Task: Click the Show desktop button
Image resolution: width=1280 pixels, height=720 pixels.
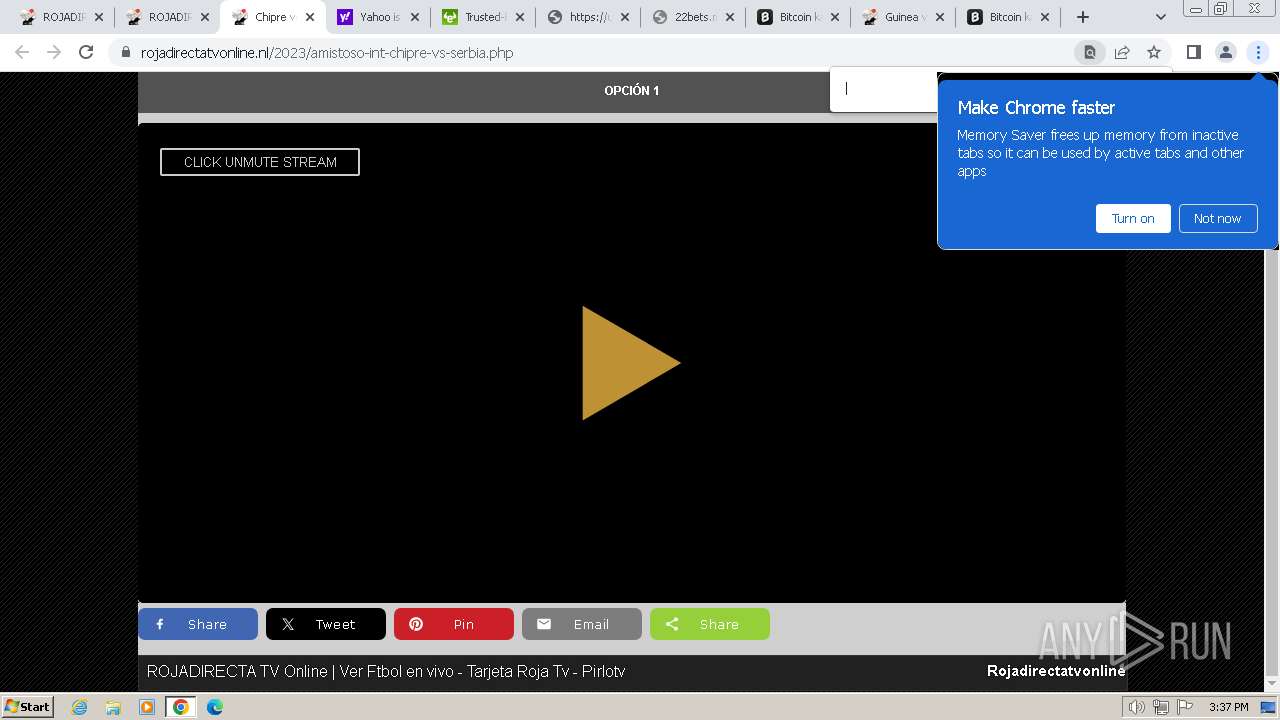Action: [x=1269, y=707]
